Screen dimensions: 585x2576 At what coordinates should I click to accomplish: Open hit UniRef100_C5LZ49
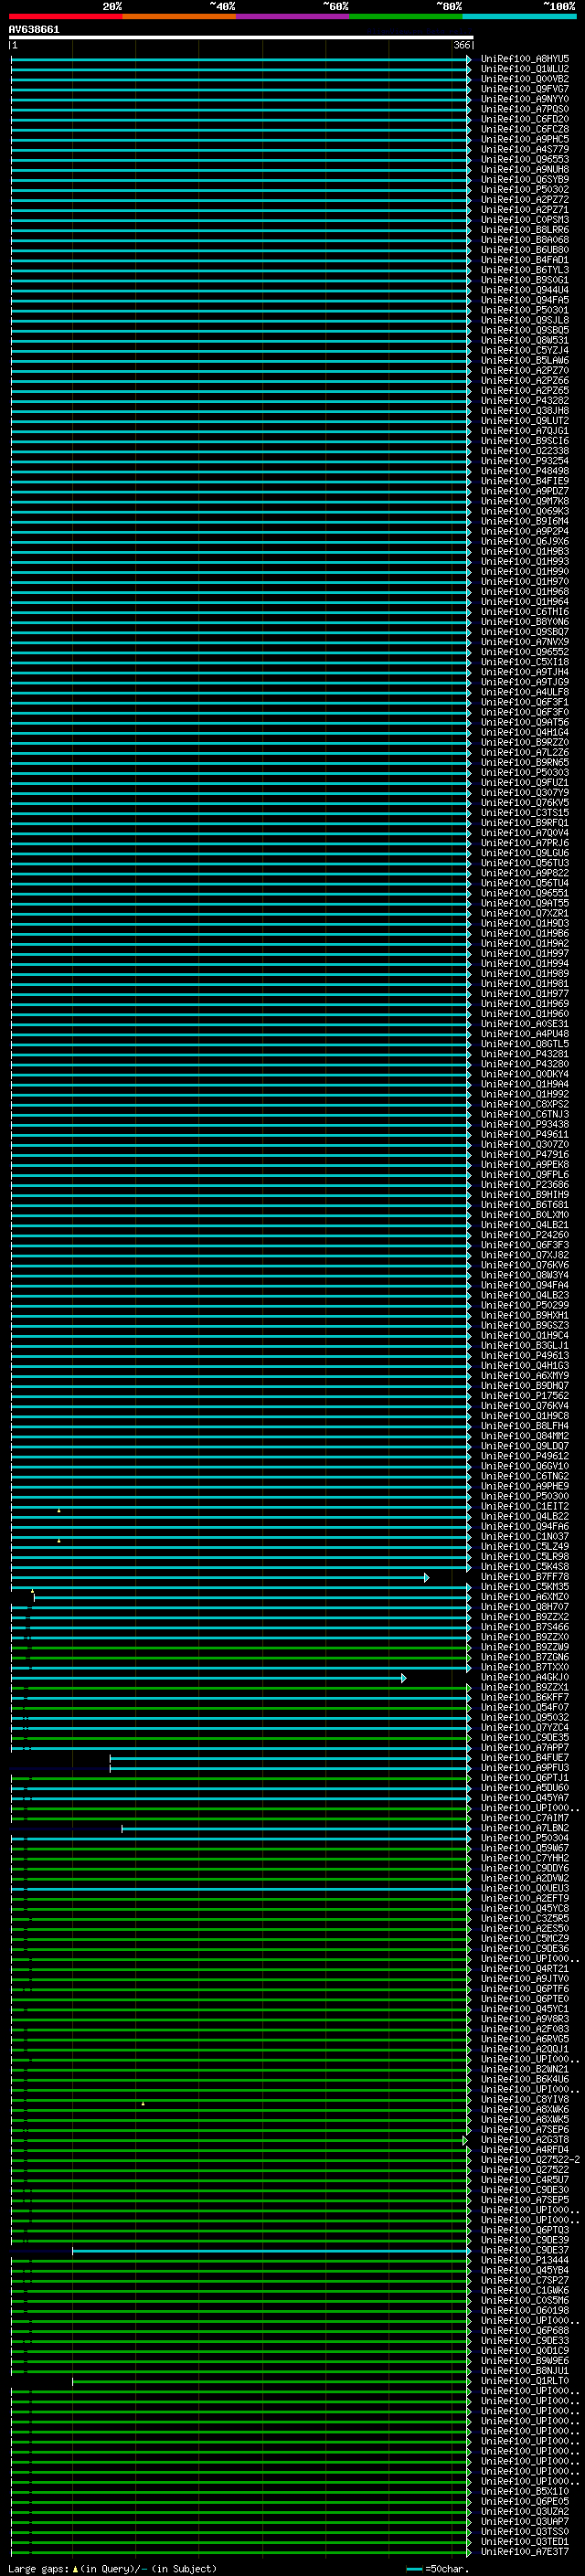(524, 1547)
